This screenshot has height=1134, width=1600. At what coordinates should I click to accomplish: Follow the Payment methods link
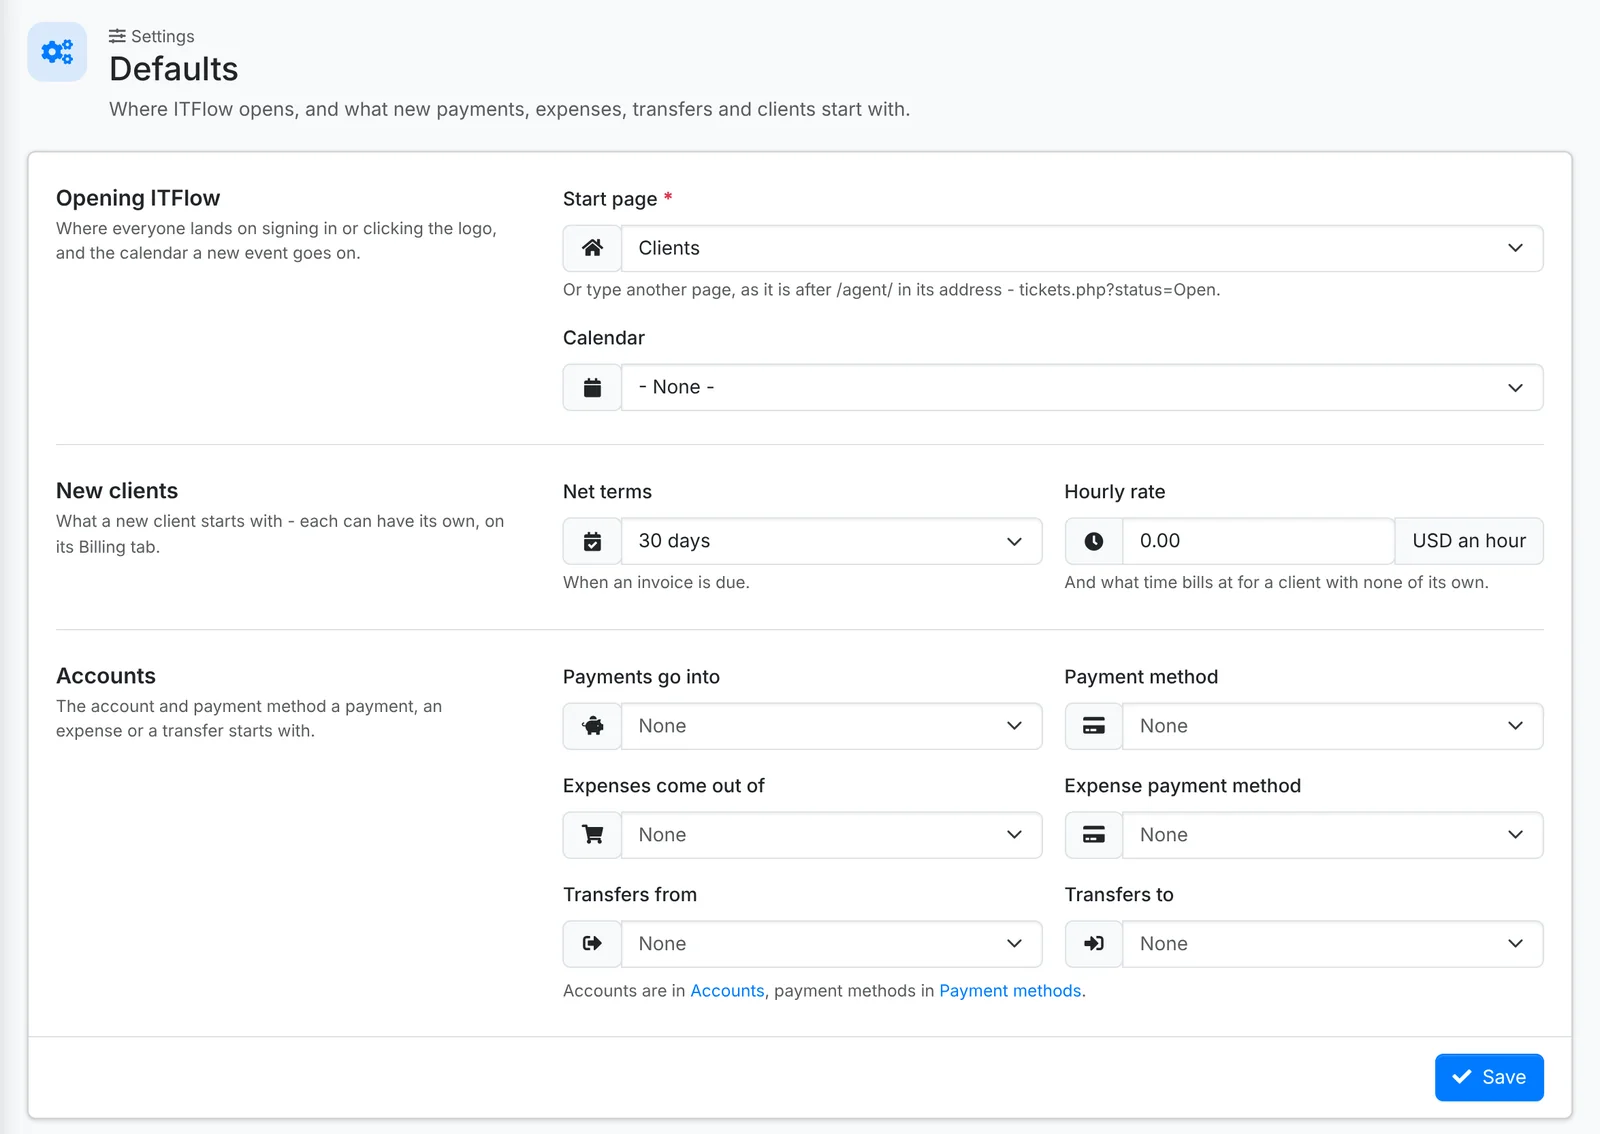tap(1010, 991)
